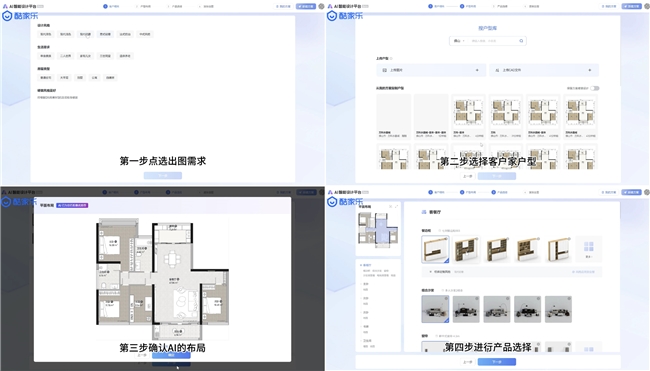Click the floor plan search input field
650x371 pixels.
493,41
